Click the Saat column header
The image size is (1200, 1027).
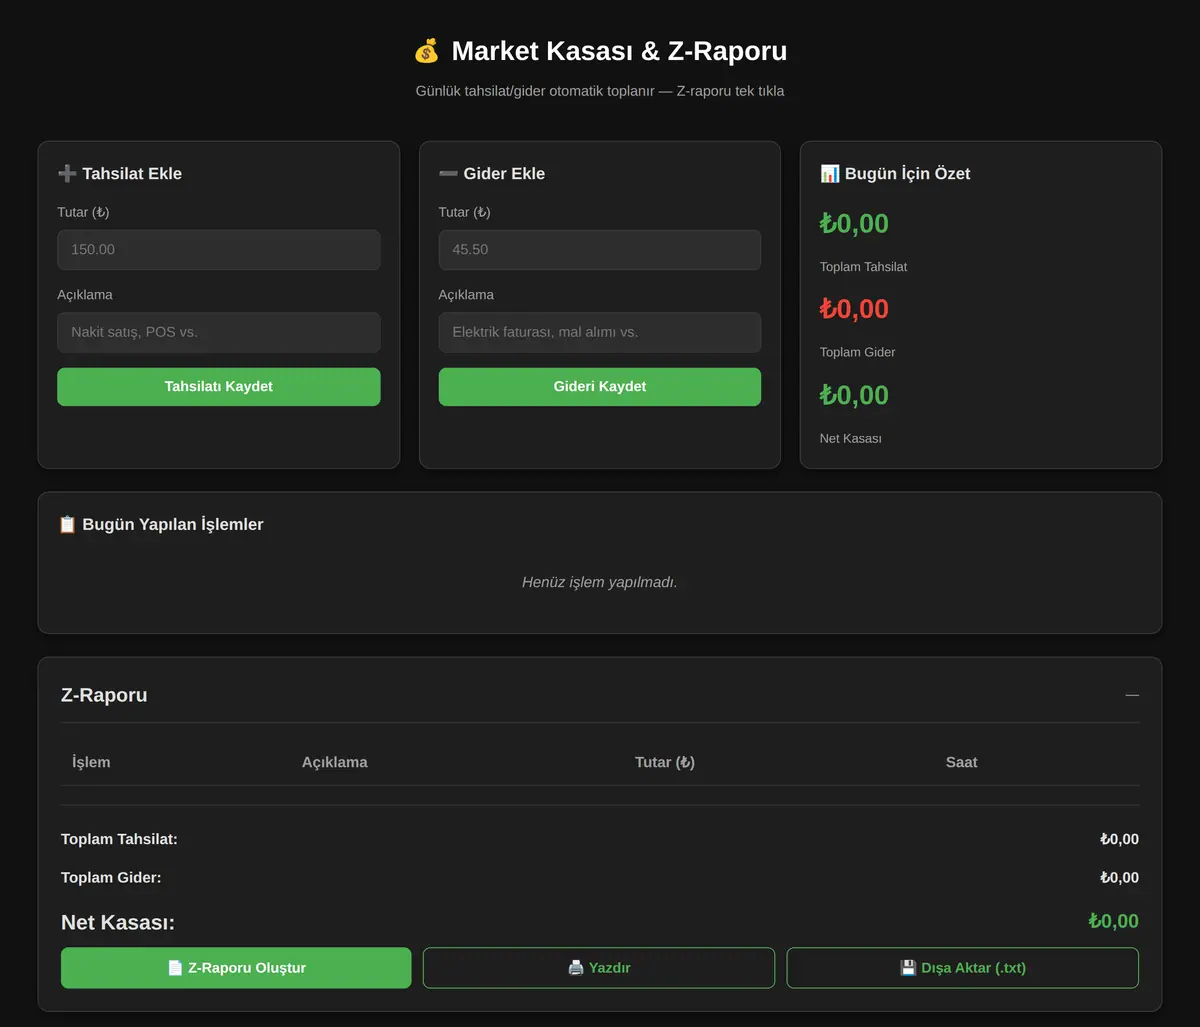pyautogui.click(x=962, y=762)
